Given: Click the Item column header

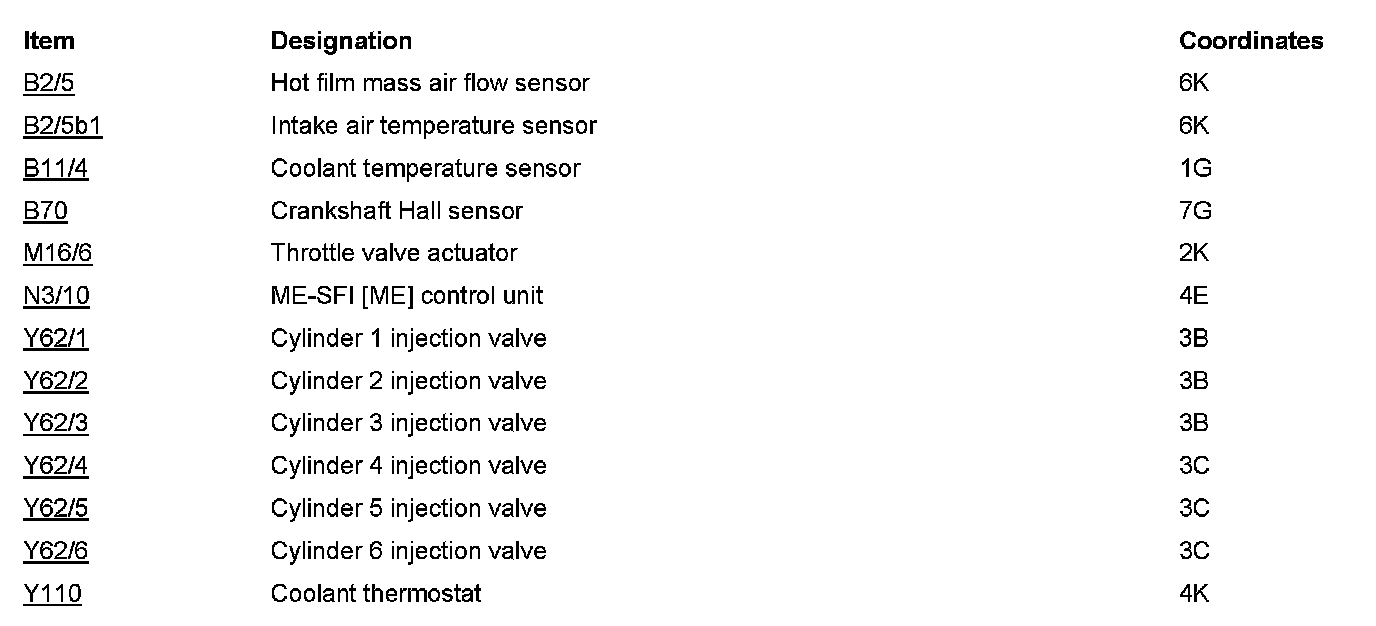Looking at the screenshot, I should point(49,41).
